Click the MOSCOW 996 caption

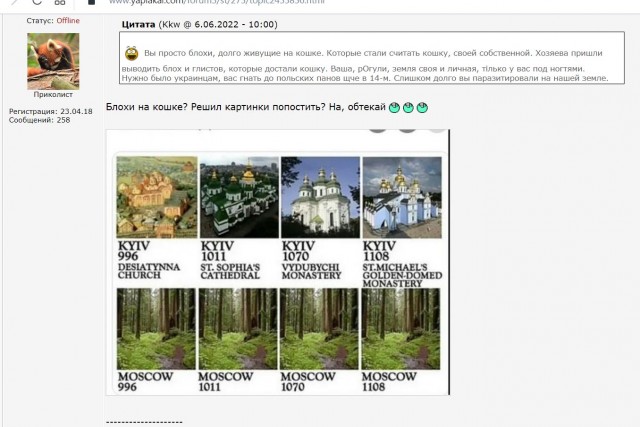[145, 382]
